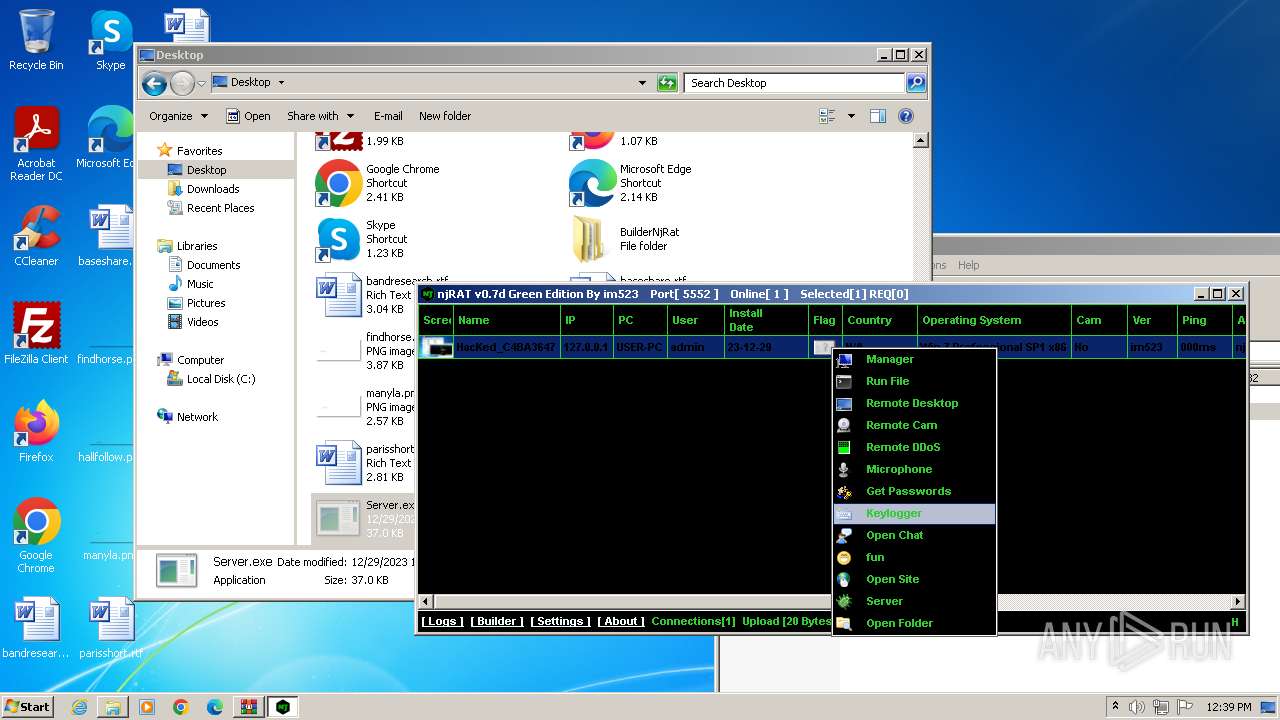Select Downloads in the Favorites navigation pane
The image size is (1280, 720).
213,189
